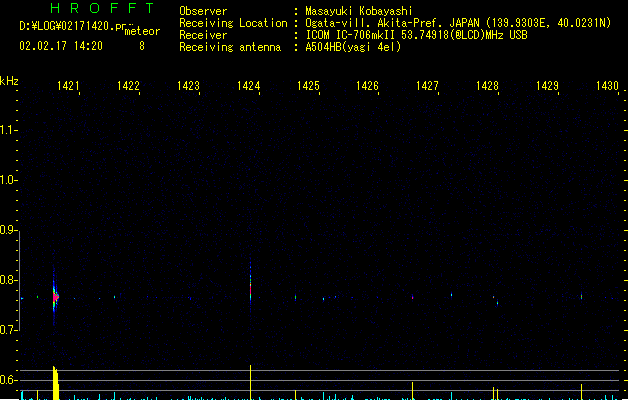Click time marker 1422
The width and height of the screenshot is (629, 400).
(128, 86)
